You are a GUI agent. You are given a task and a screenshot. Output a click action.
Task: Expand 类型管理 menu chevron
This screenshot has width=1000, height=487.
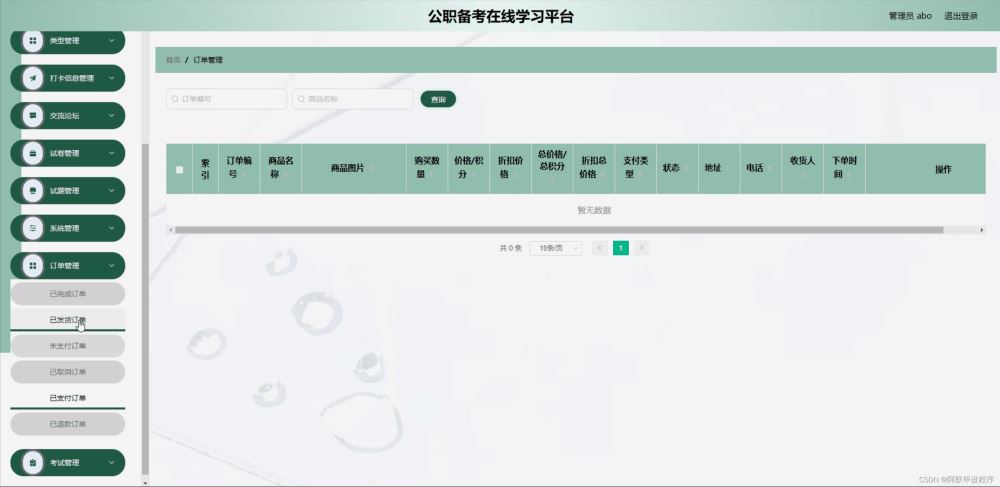pos(112,41)
